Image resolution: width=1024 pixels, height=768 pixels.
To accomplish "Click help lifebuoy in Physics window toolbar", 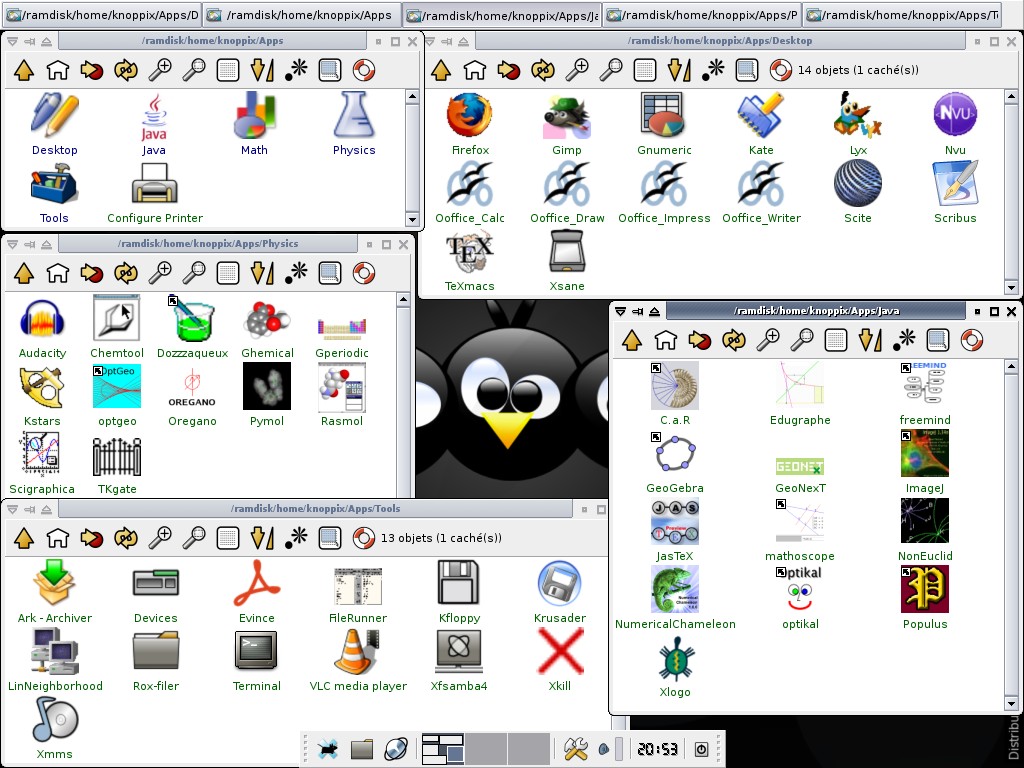I will [x=364, y=273].
